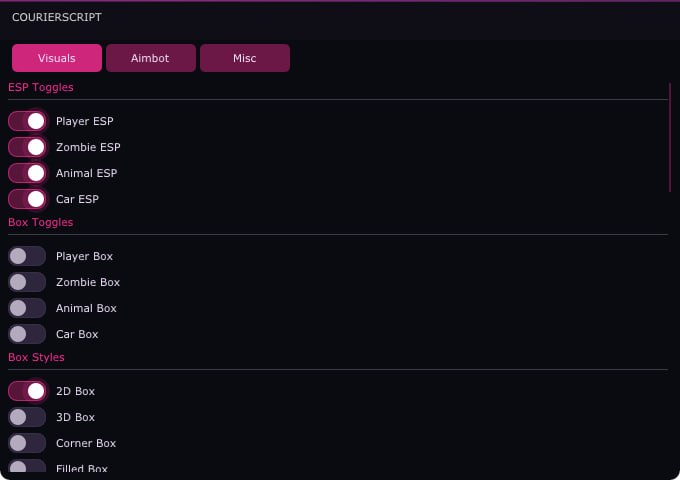Screen dimensions: 680x481
Task: Click the ESP Toggles section header
Action: click(41, 87)
